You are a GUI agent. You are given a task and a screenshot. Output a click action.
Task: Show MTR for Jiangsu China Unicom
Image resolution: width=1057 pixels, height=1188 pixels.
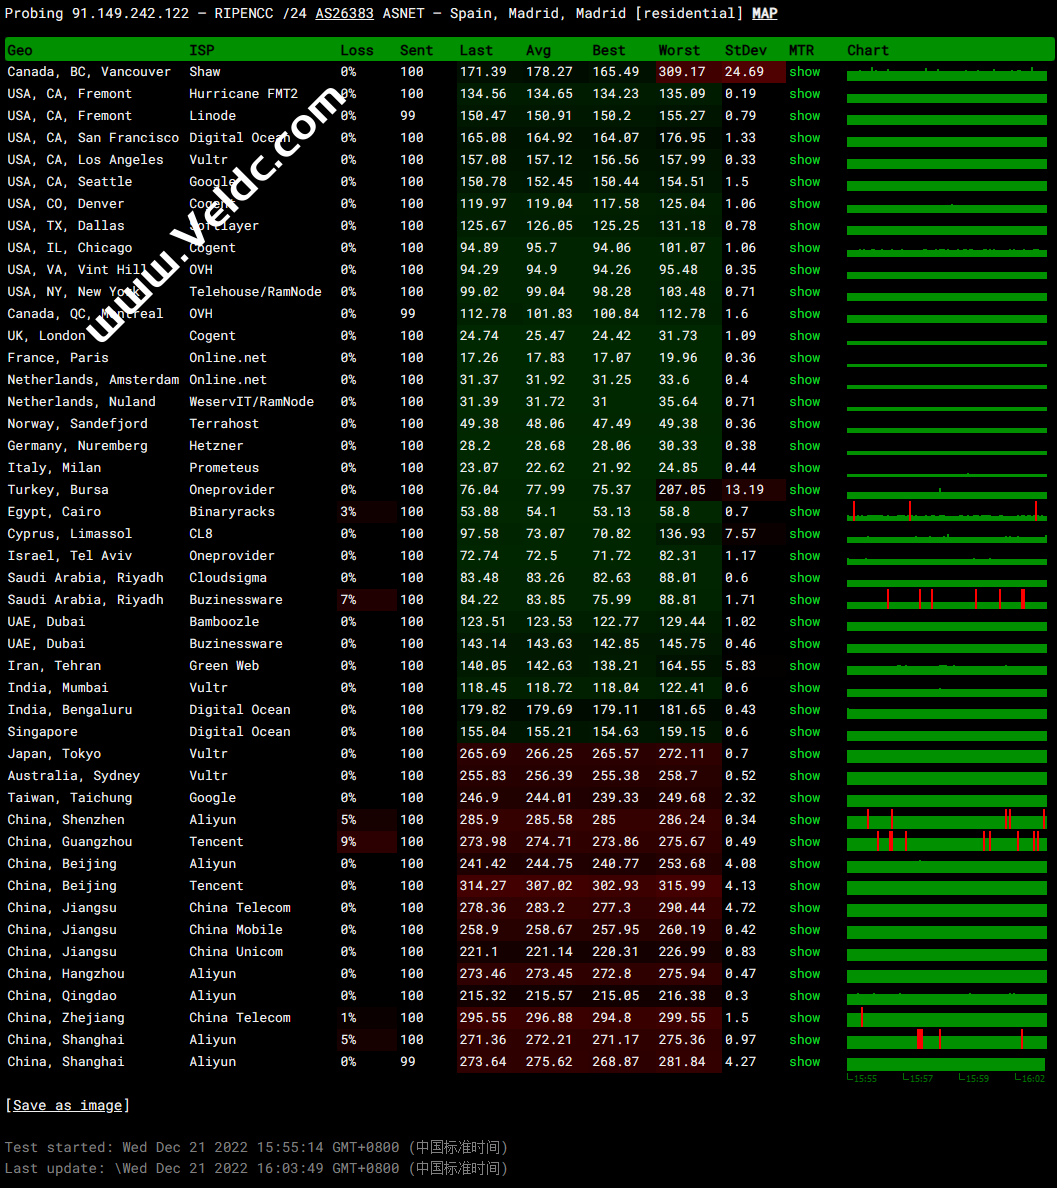point(804,951)
